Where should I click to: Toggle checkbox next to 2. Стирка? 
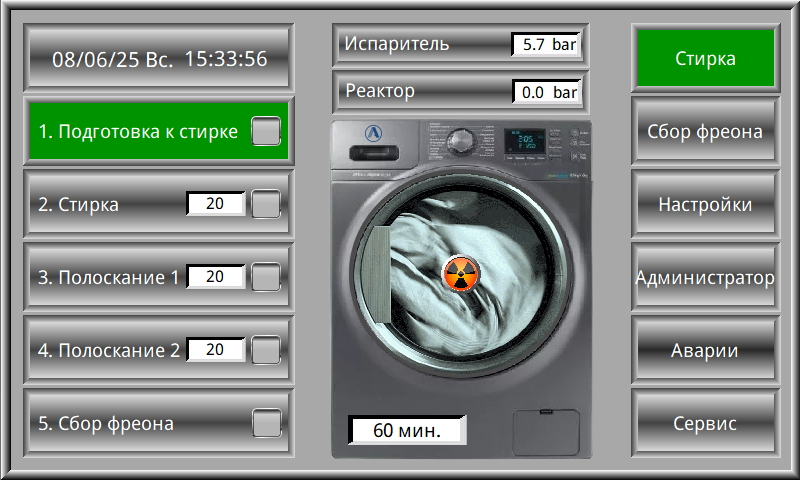pyautogui.click(x=266, y=205)
